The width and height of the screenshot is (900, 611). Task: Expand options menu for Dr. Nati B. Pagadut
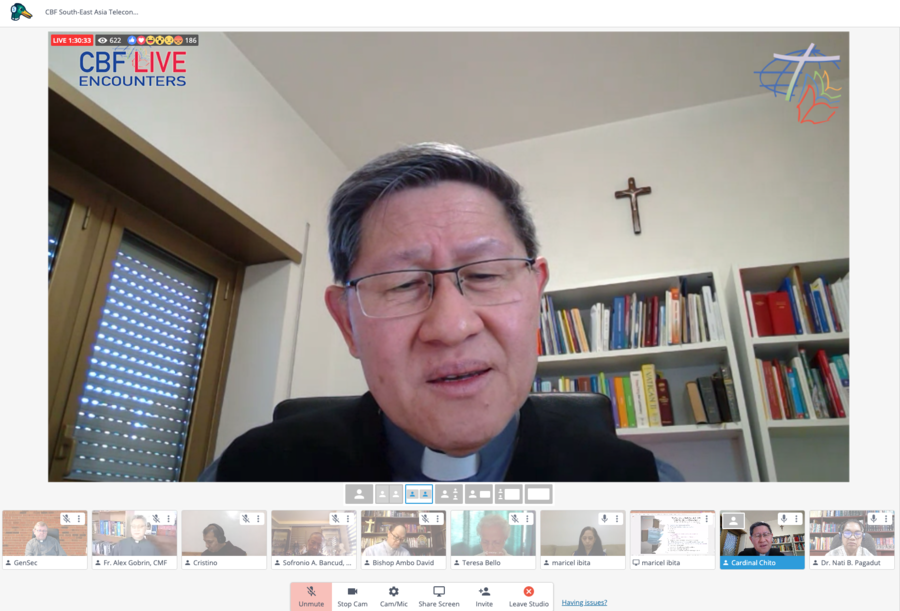[886, 519]
